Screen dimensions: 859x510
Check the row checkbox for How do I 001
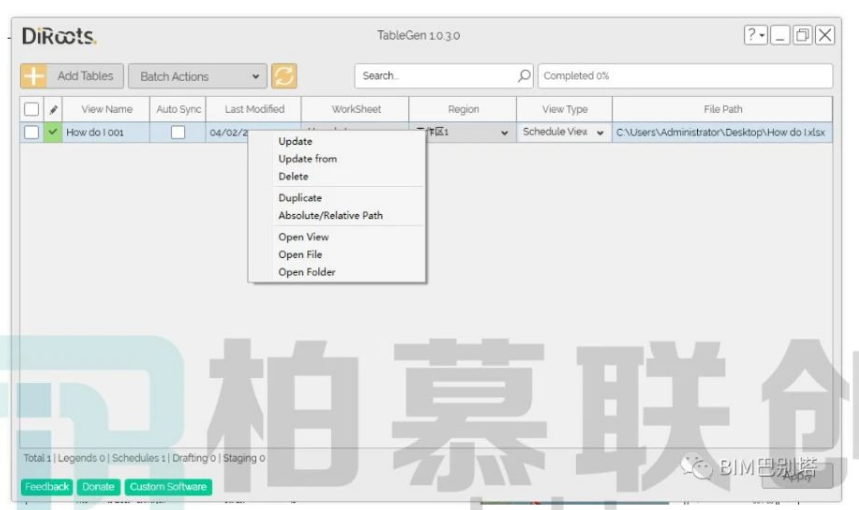32,132
